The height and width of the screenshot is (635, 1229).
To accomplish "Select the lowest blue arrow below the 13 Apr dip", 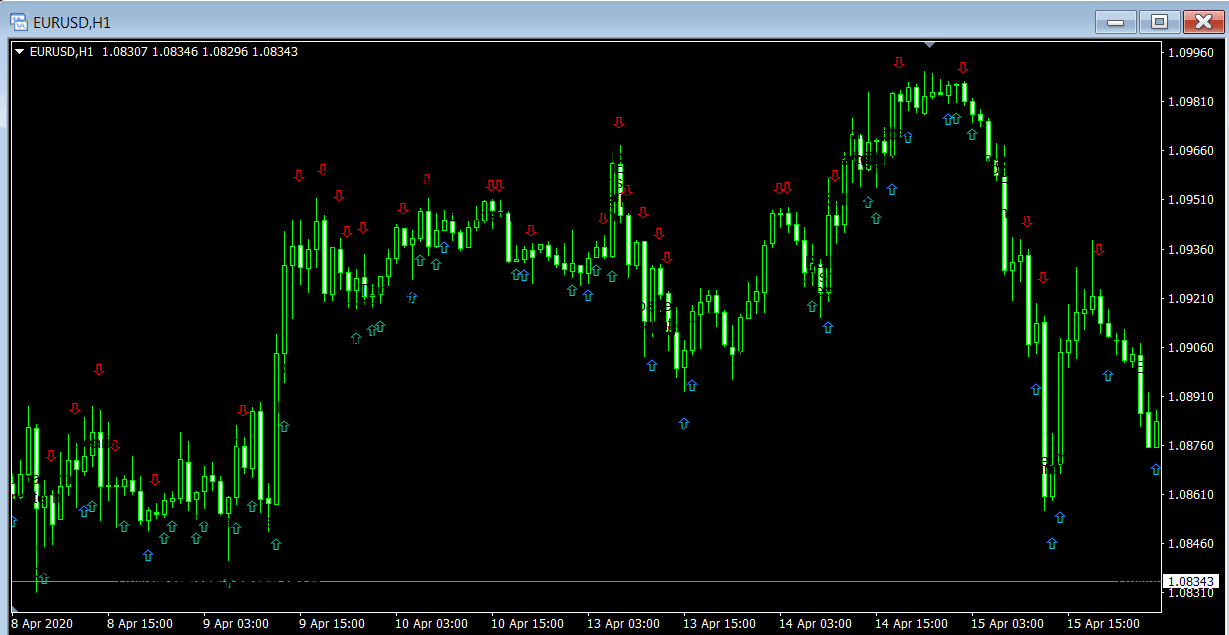I will pos(684,424).
